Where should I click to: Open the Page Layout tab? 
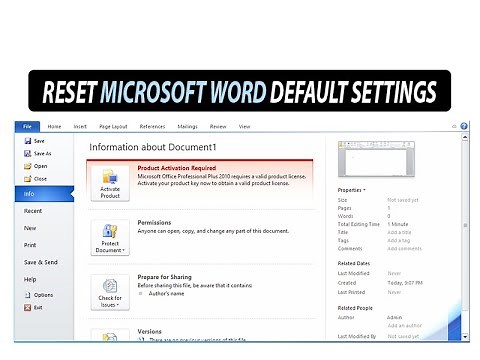click(113, 127)
